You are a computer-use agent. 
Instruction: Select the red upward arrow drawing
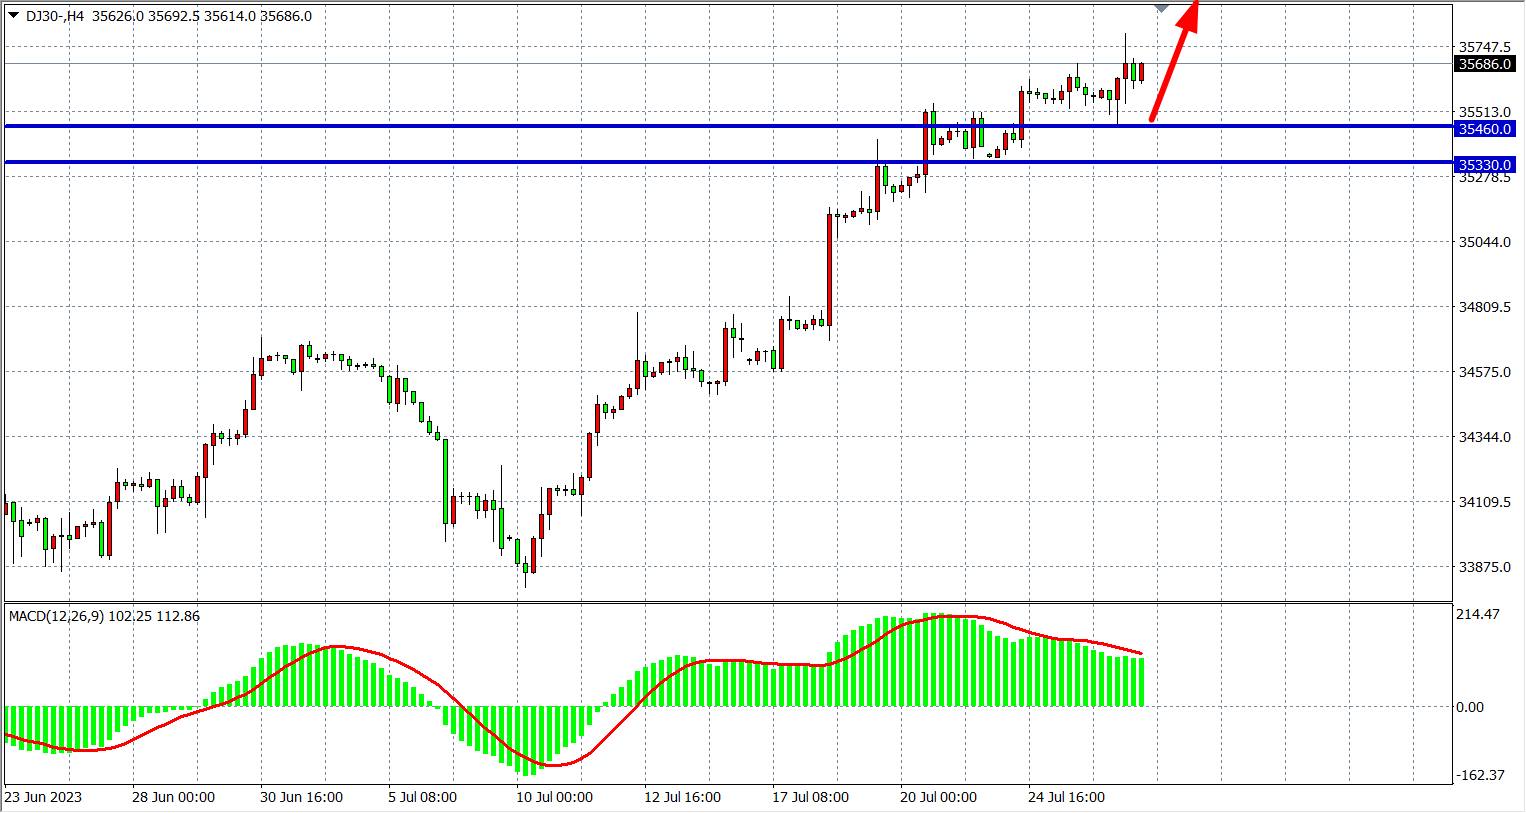(x=1174, y=61)
